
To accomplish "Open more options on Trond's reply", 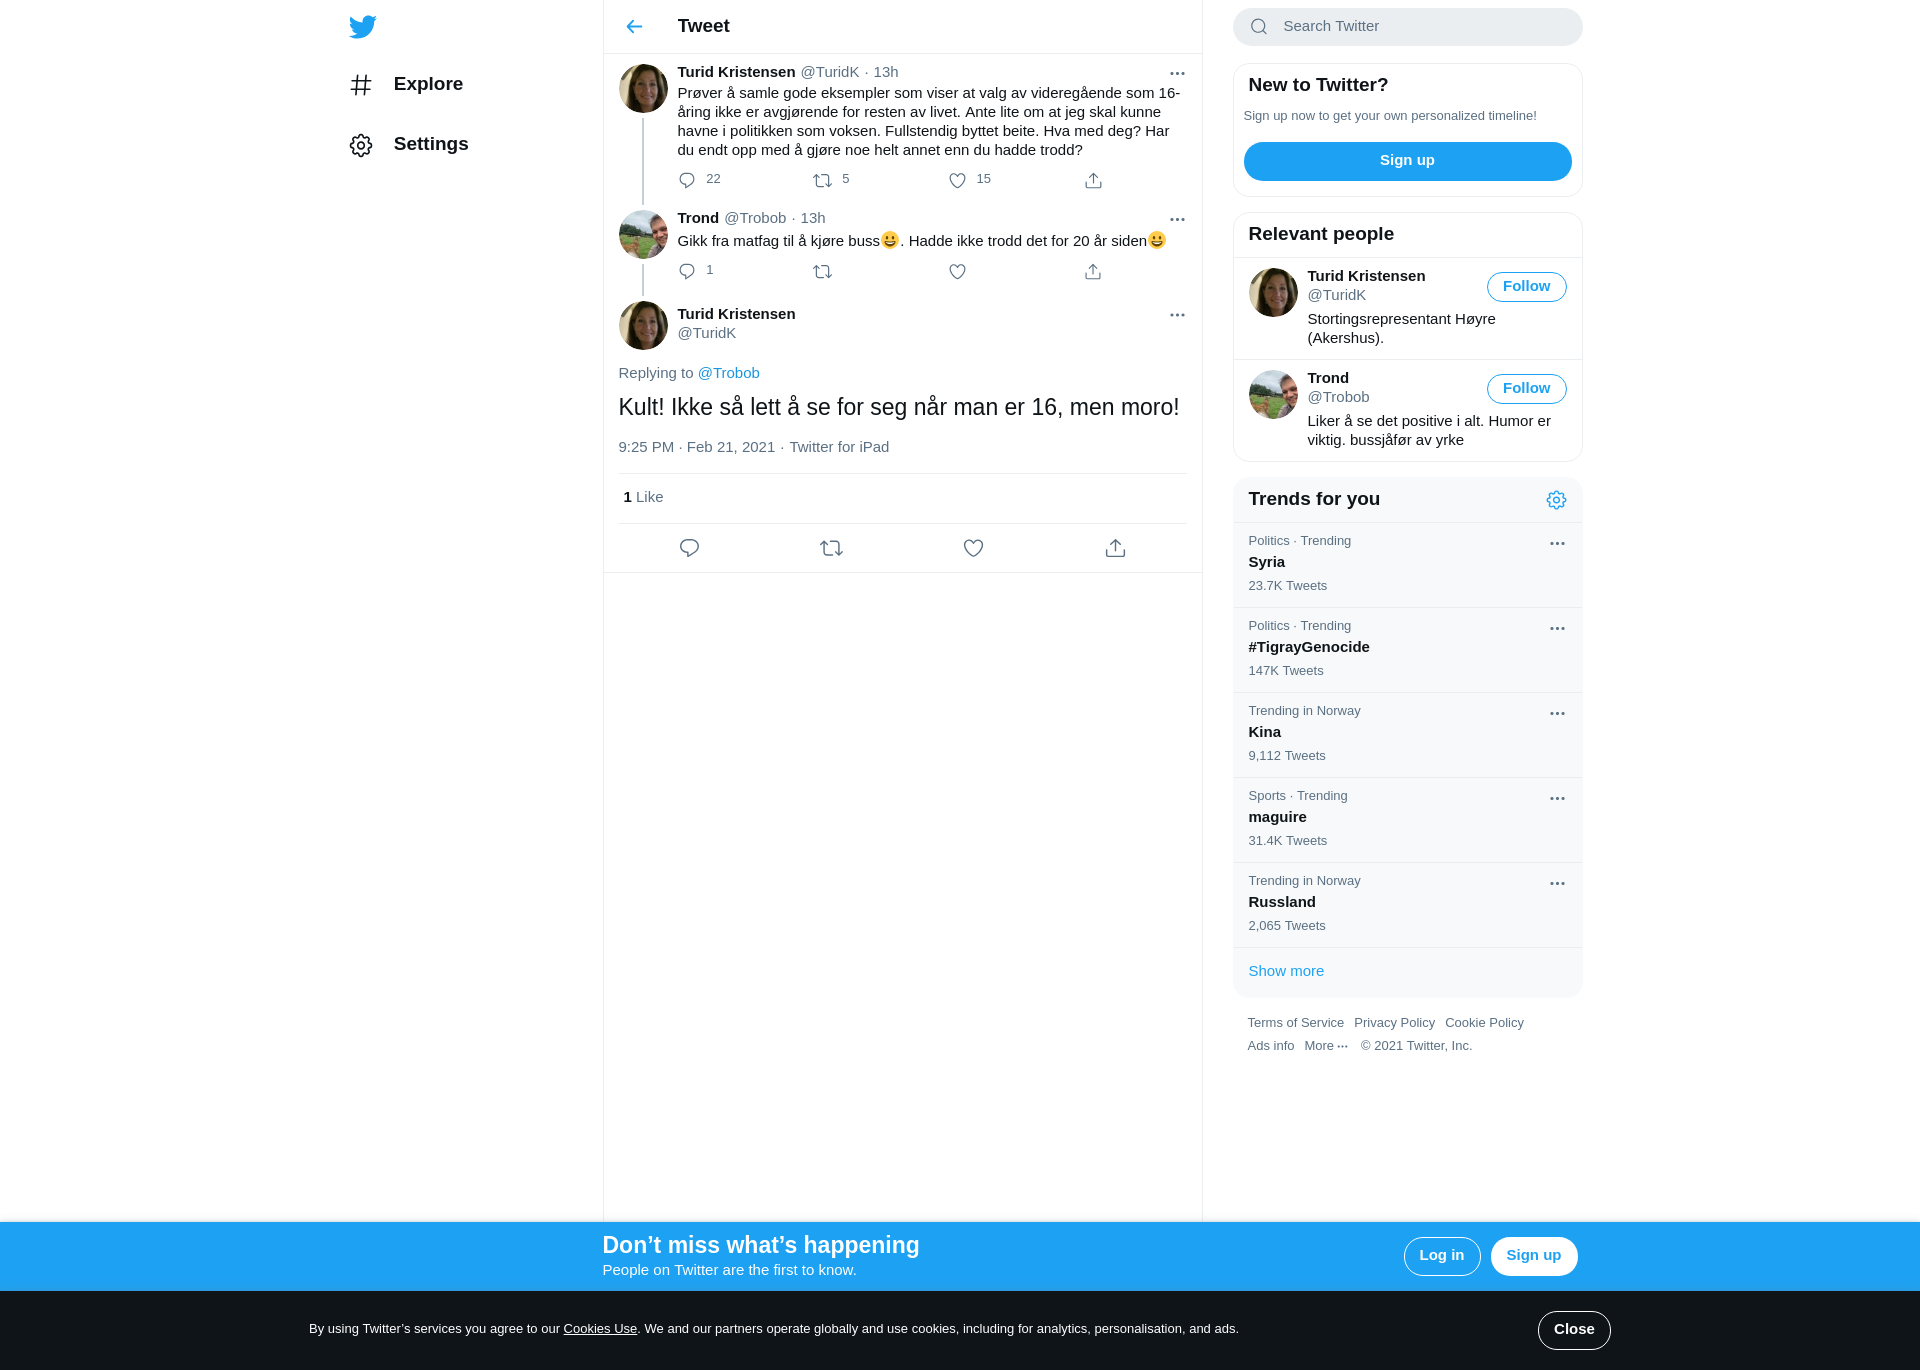I will tap(1177, 219).
